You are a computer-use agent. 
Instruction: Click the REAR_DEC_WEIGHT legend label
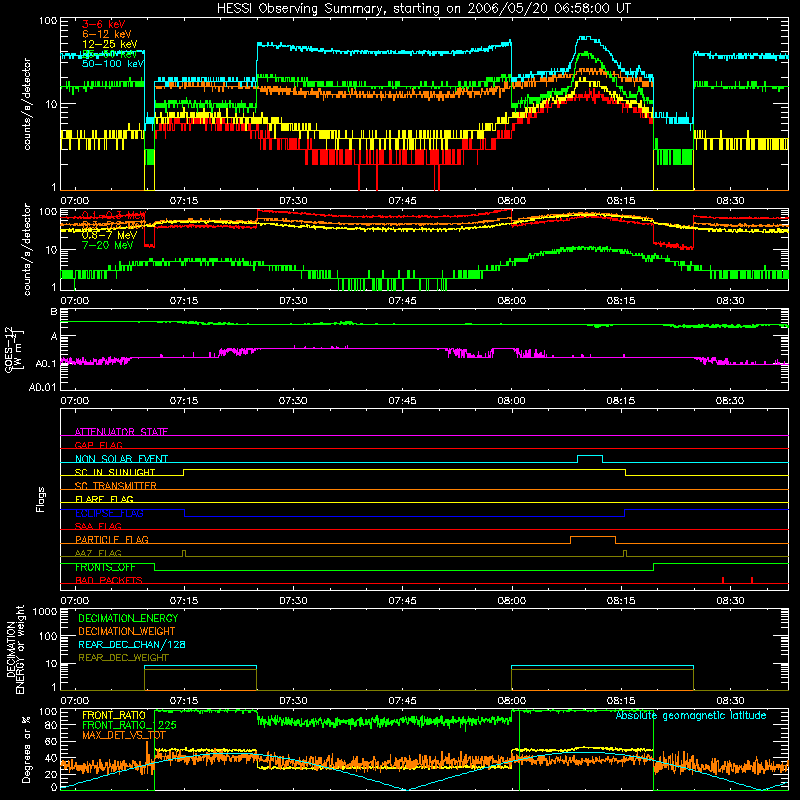click(x=123, y=658)
